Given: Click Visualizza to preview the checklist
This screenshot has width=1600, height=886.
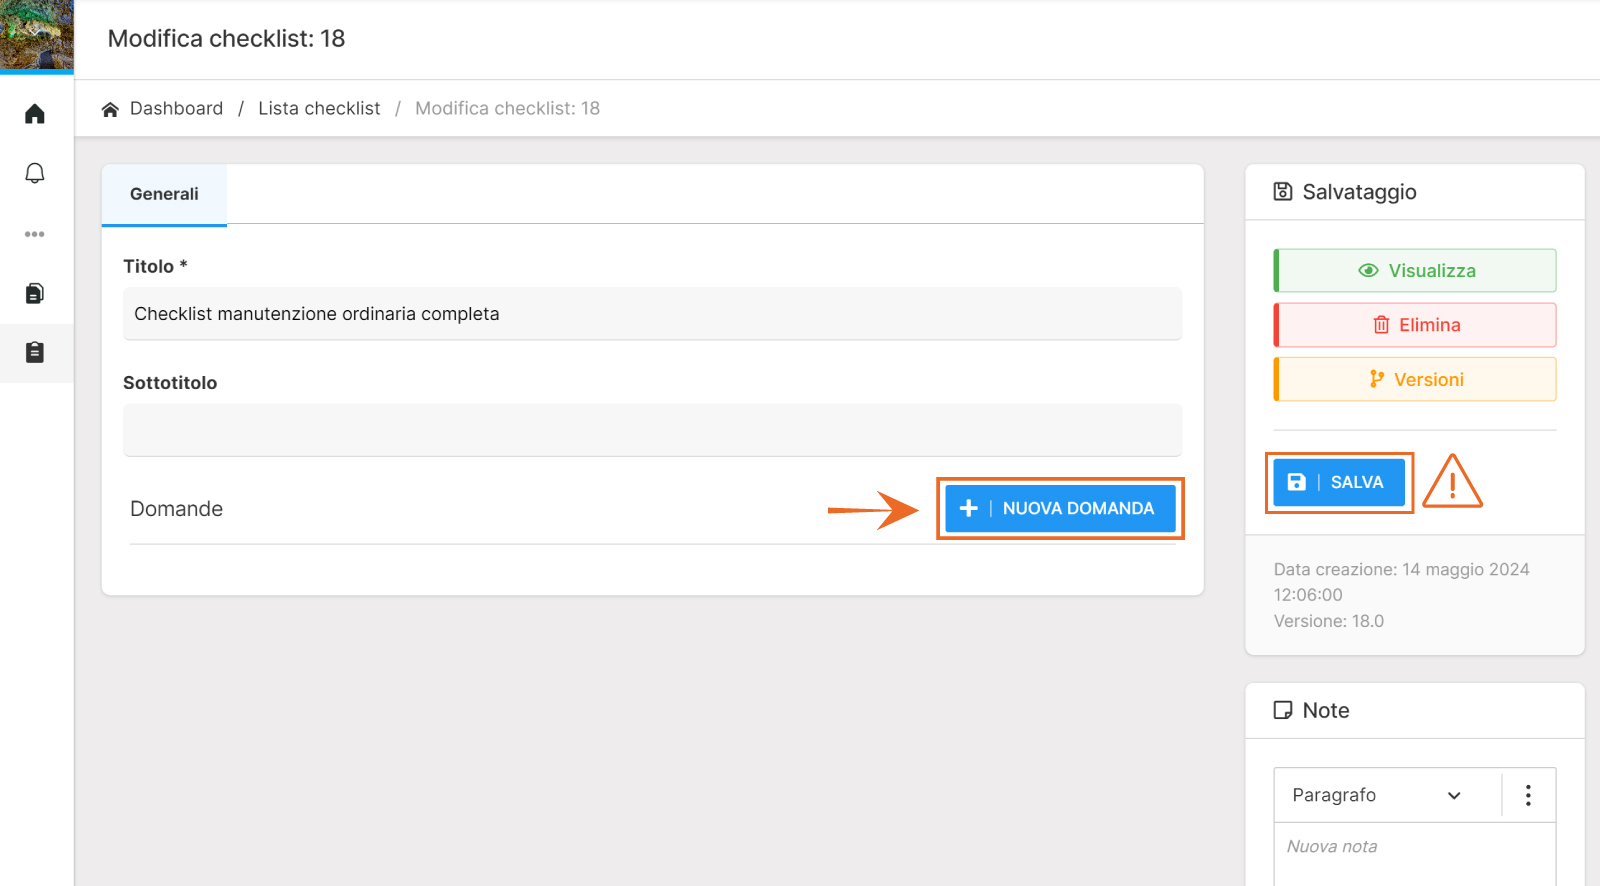Looking at the screenshot, I should point(1415,271).
